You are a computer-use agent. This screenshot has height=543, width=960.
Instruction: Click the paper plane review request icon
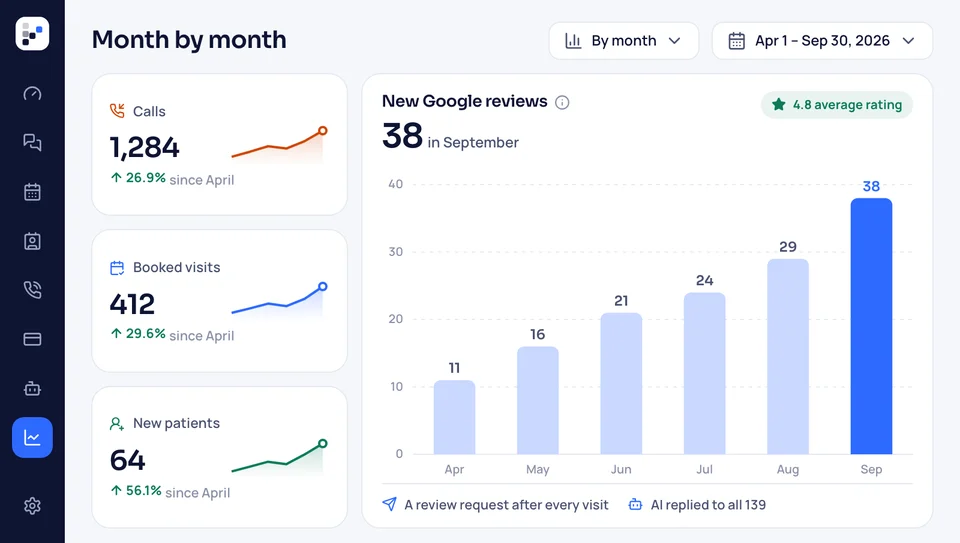(x=389, y=504)
